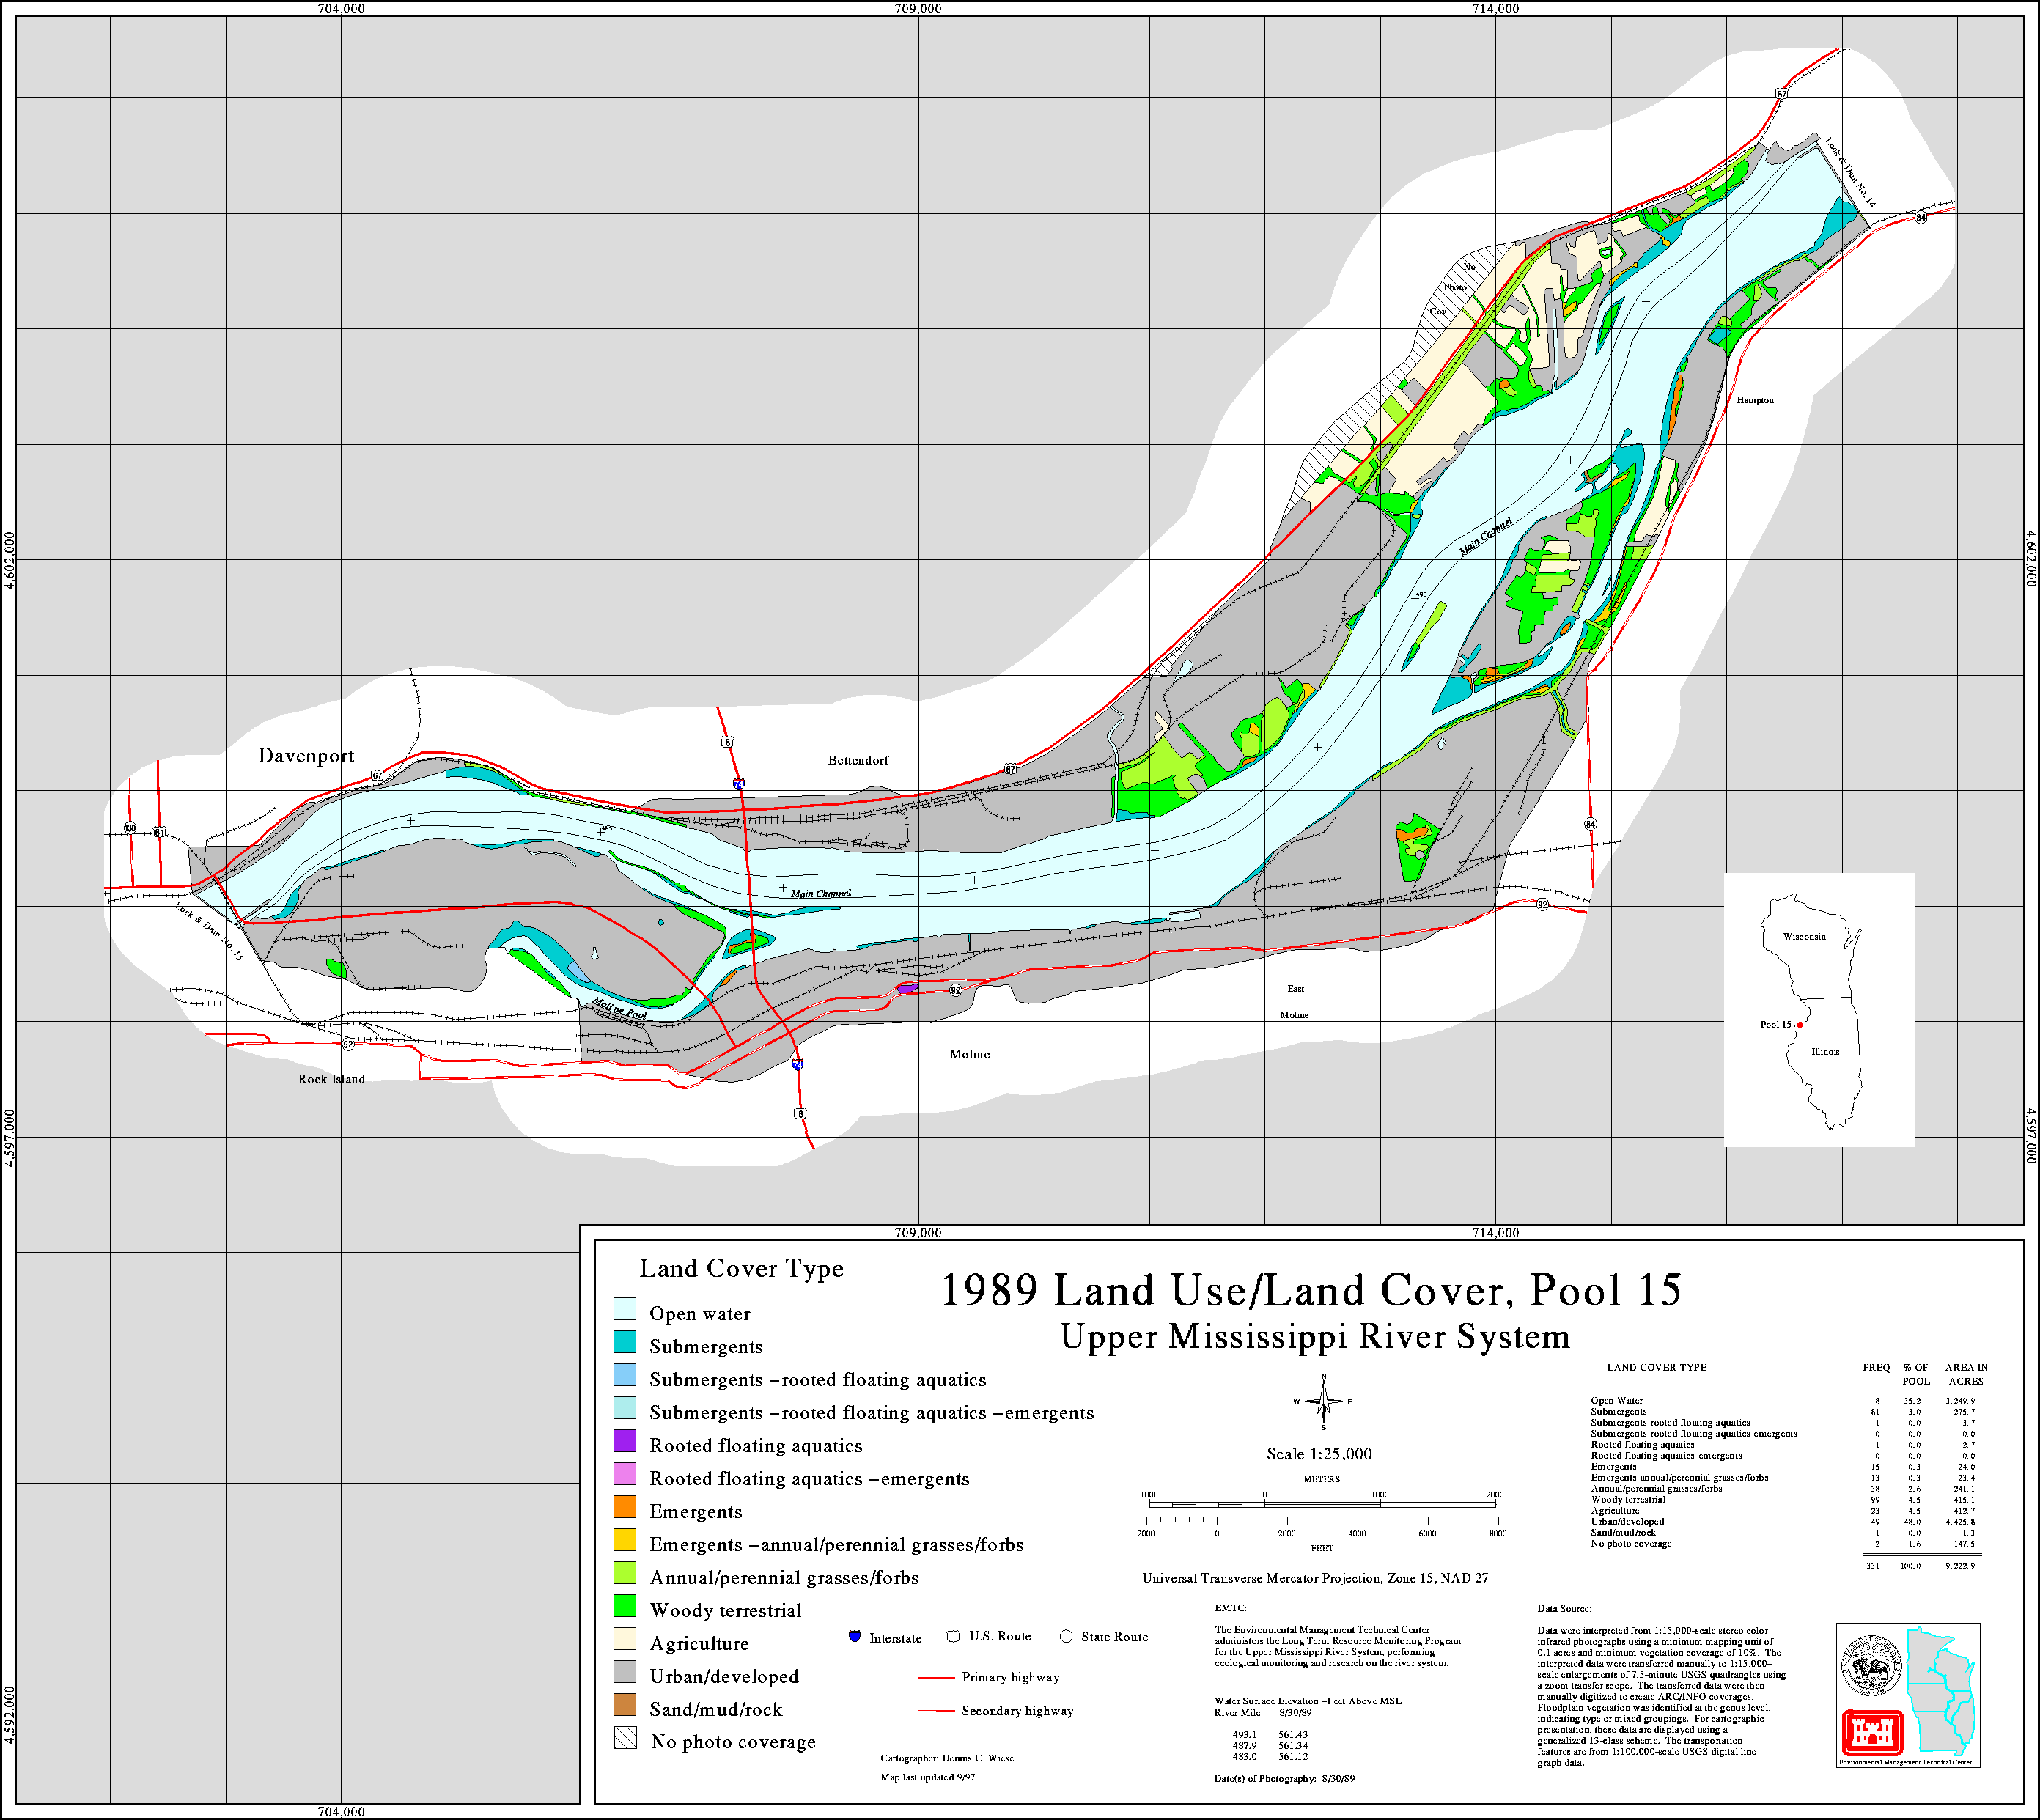Select the Urban/developed gray legend swatch

pyautogui.click(x=625, y=1672)
